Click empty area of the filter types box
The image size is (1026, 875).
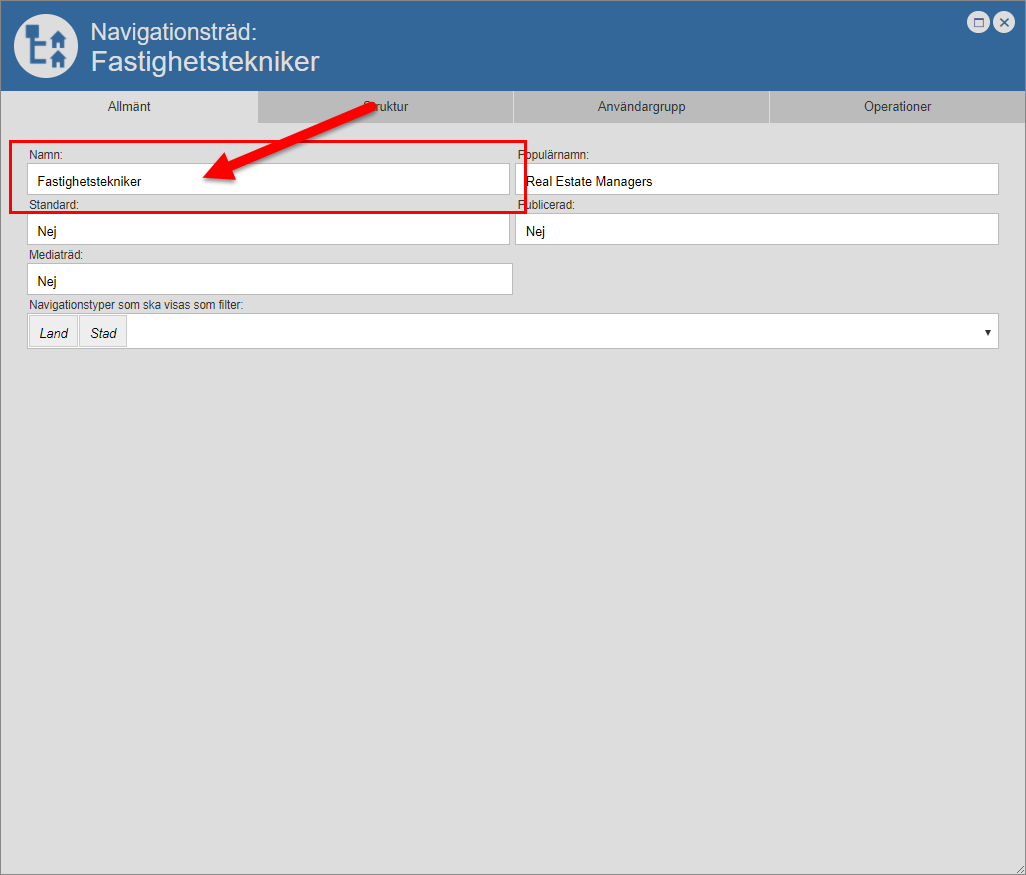[550, 332]
